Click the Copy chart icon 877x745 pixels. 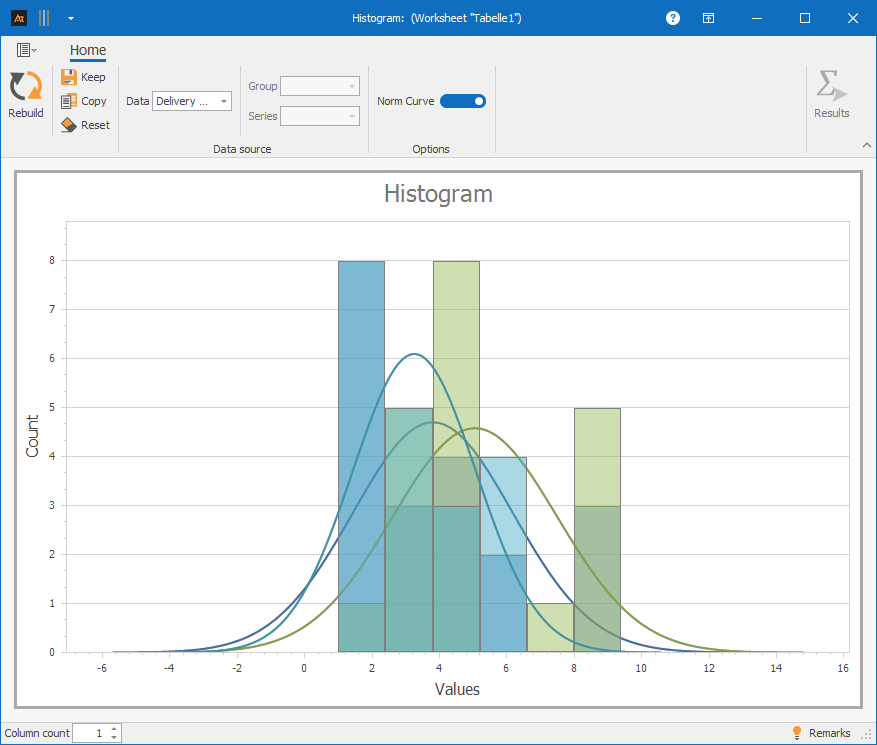coord(69,101)
